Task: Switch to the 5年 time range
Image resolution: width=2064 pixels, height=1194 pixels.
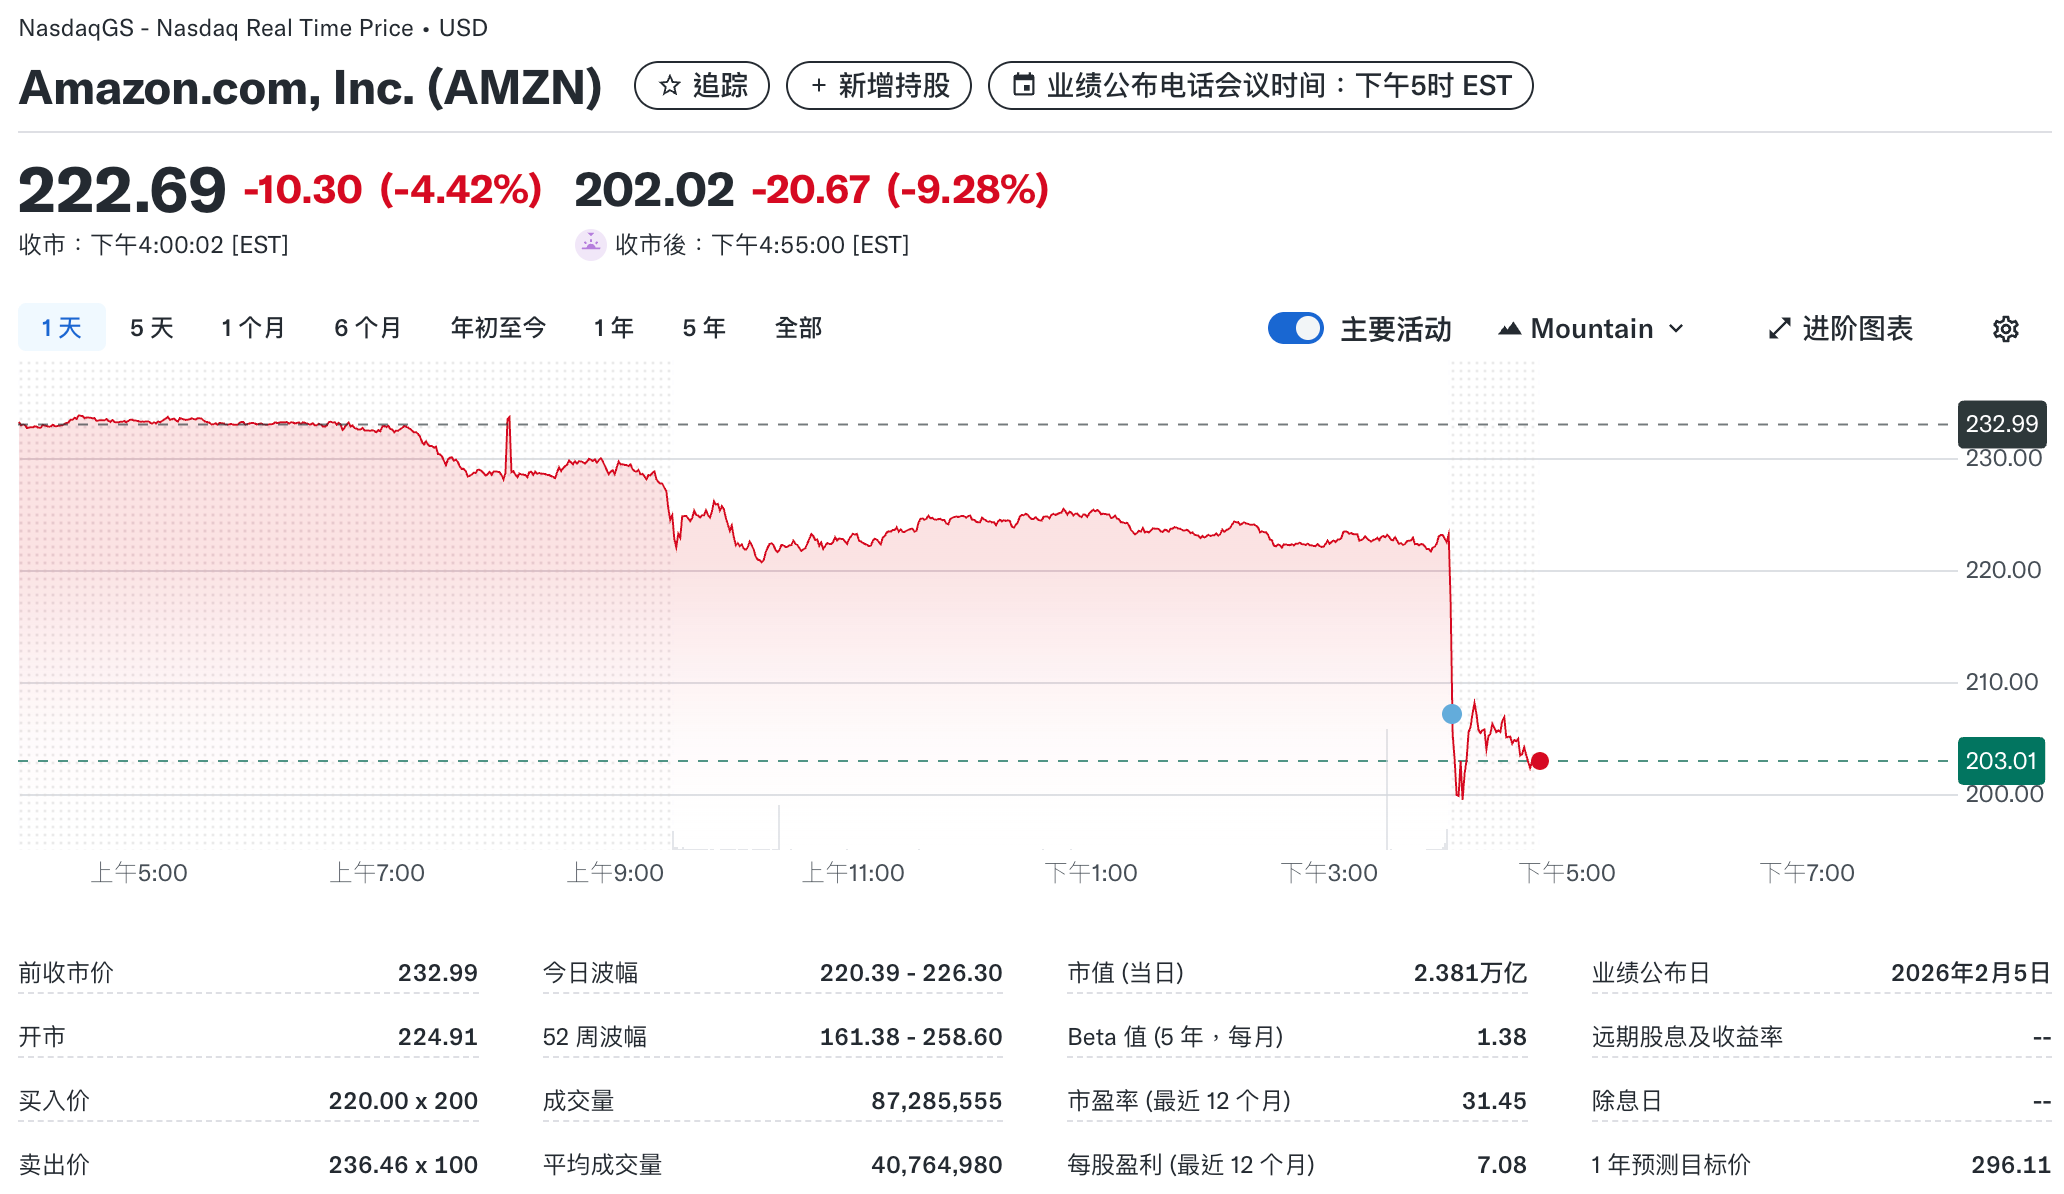Action: click(x=703, y=327)
